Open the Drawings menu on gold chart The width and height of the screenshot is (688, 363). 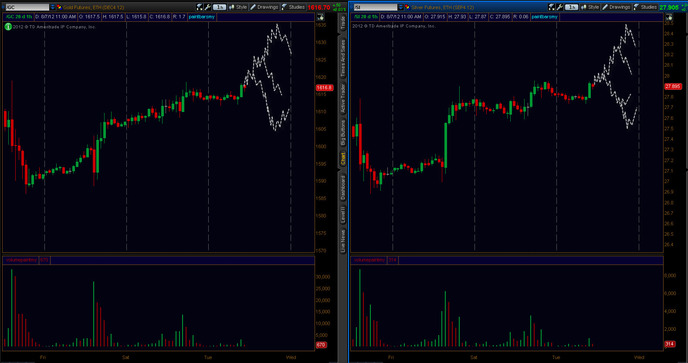(264, 7)
